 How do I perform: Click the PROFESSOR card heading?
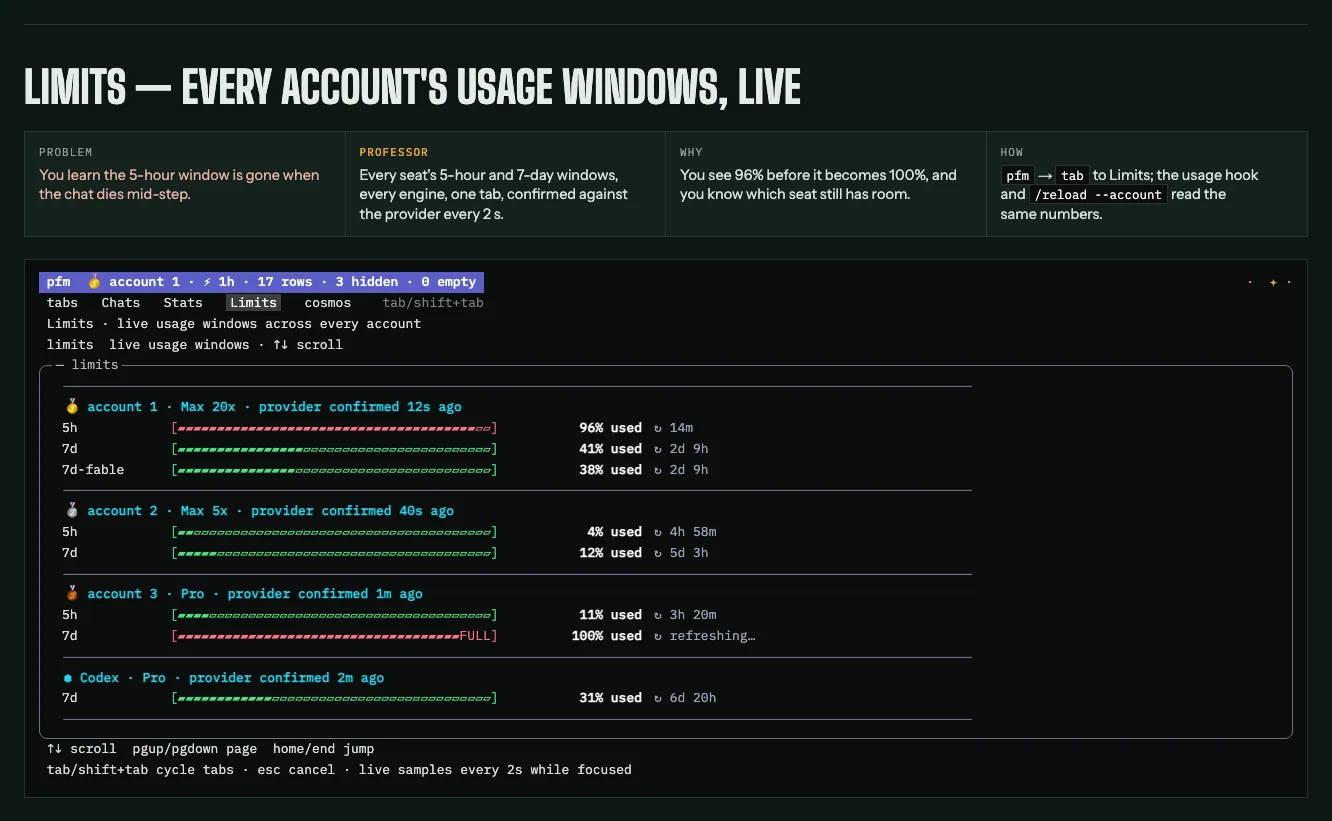[394, 153]
